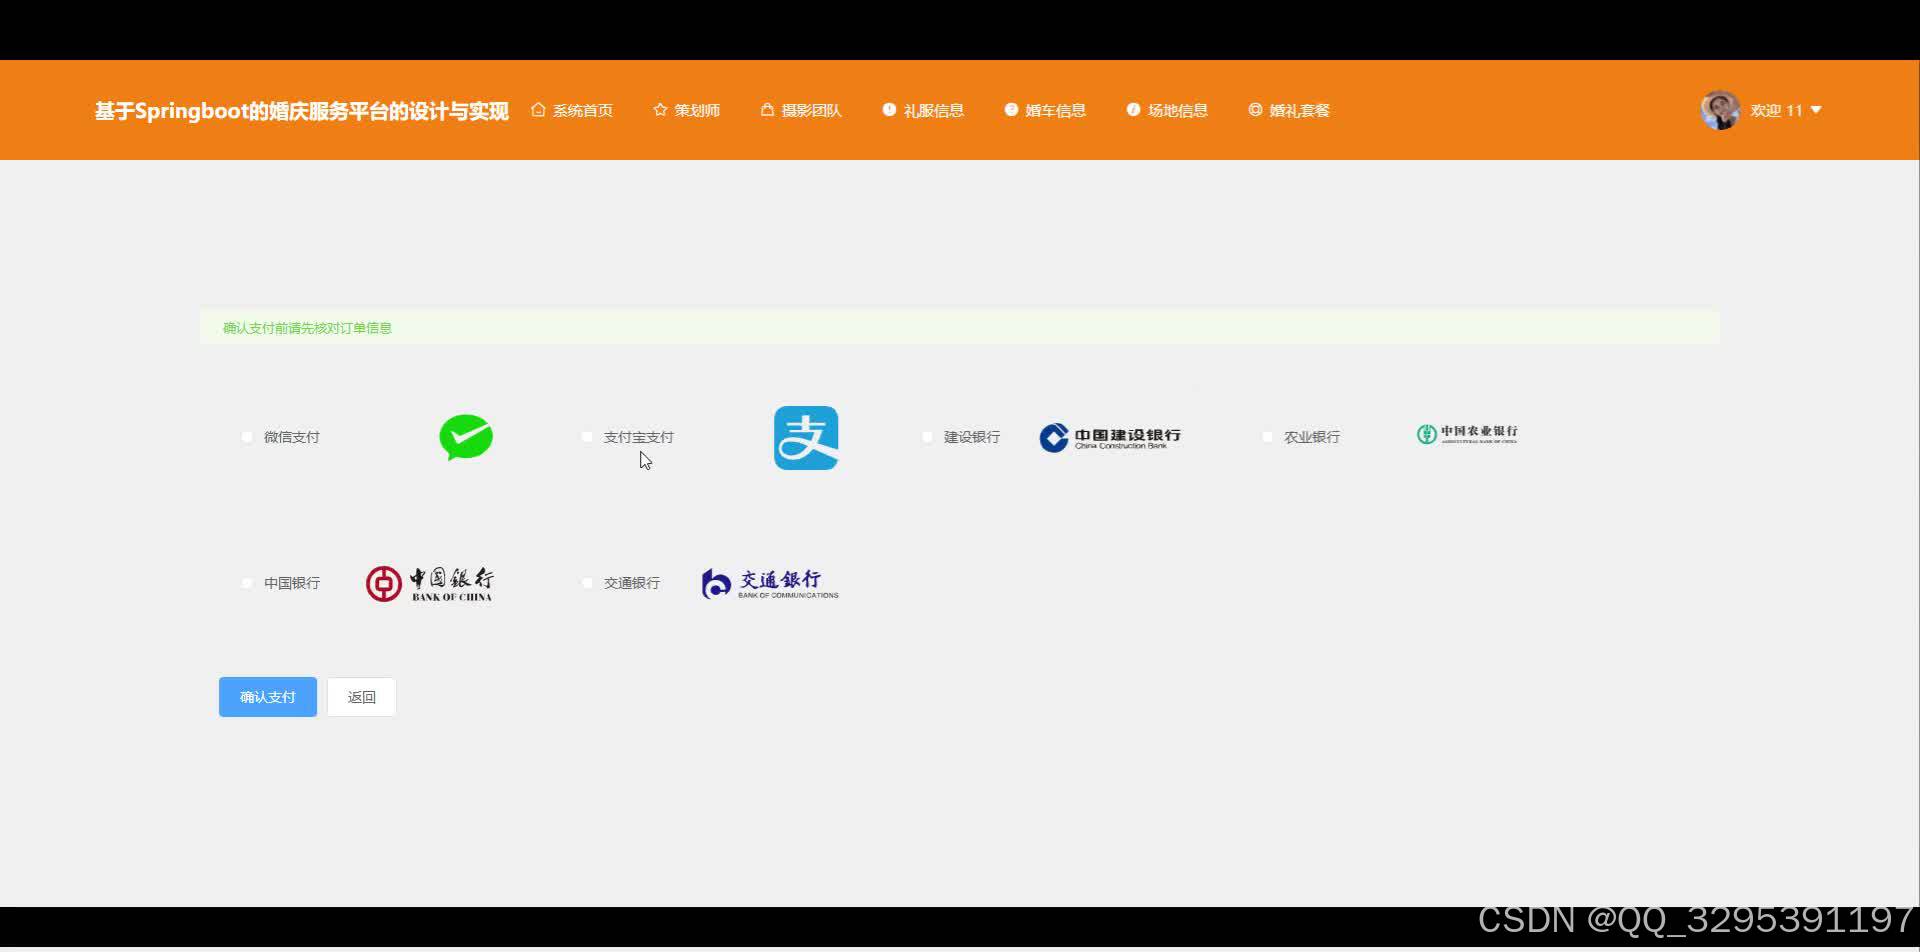The width and height of the screenshot is (1920, 952).
Task: Click the user avatar picture
Action: [1720, 110]
